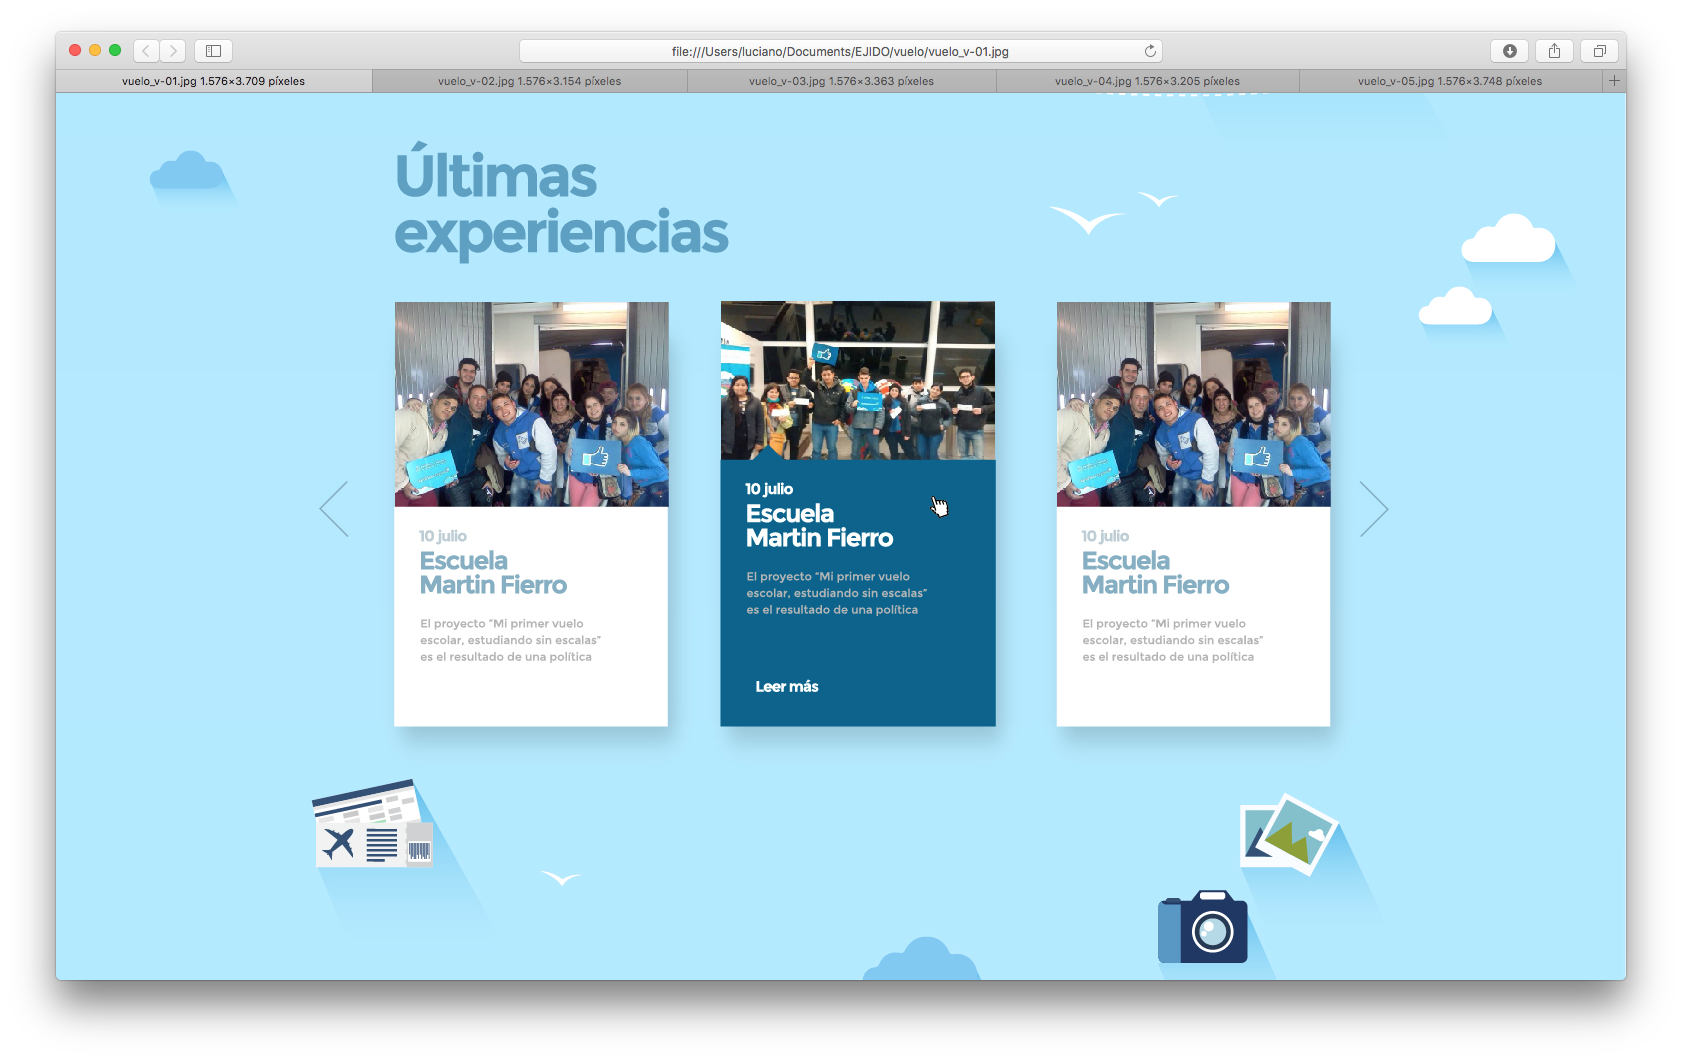Image resolution: width=1682 pixels, height=1060 pixels.
Task: Click the "Leer más" link
Action: pyautogui.click(x=787, y=687)
